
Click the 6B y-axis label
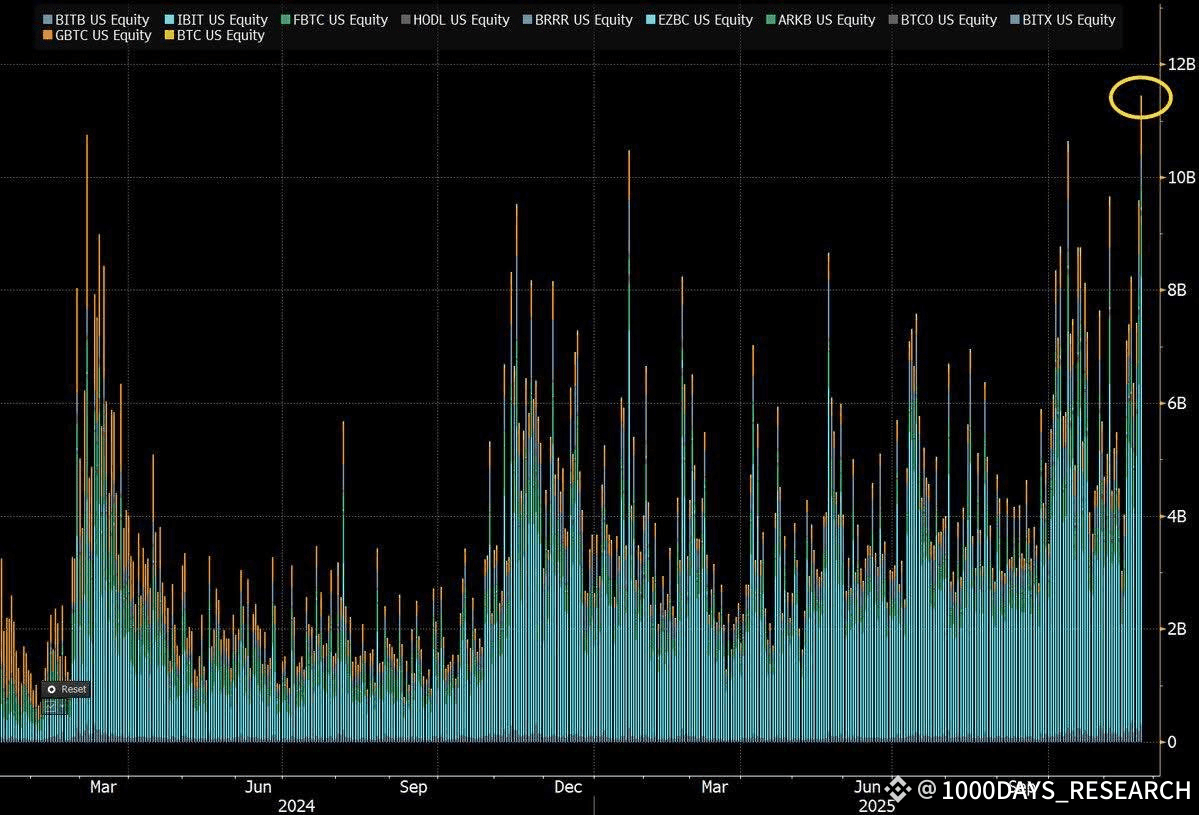click(x=1178, y=403)
